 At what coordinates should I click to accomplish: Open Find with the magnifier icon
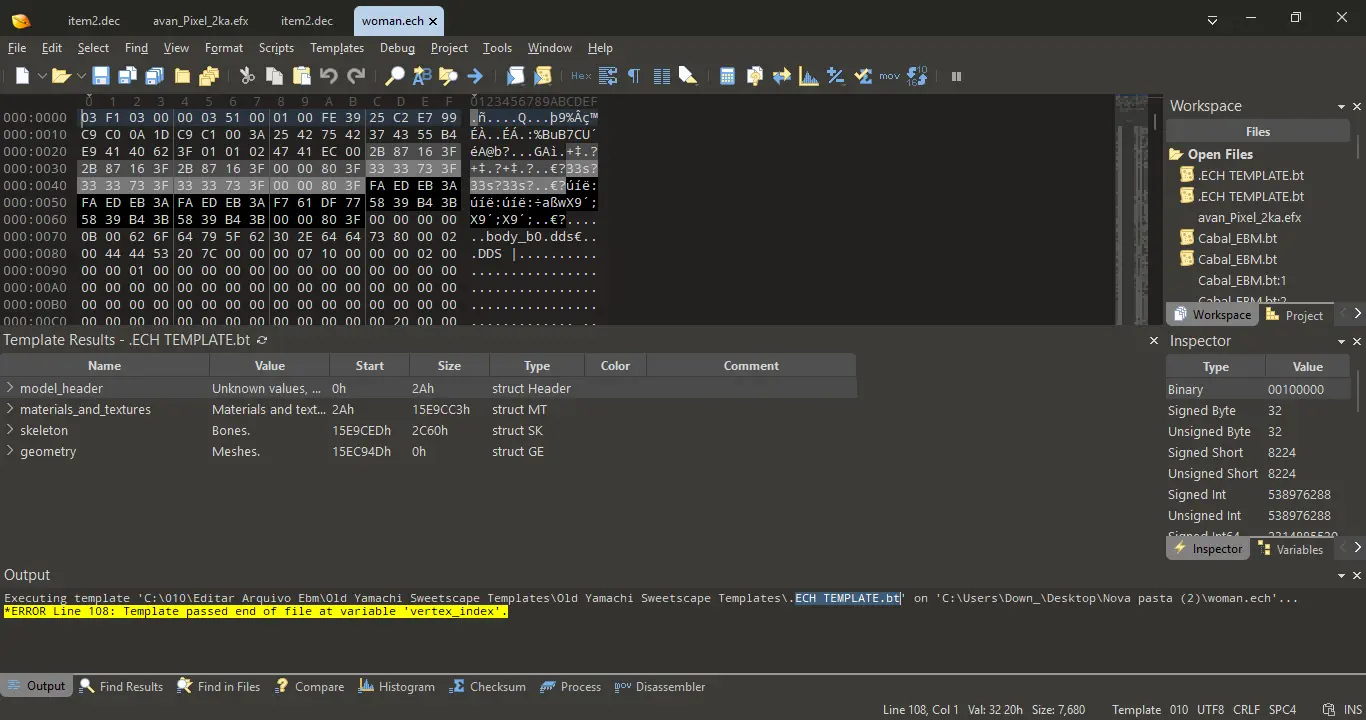pos(395,76)
